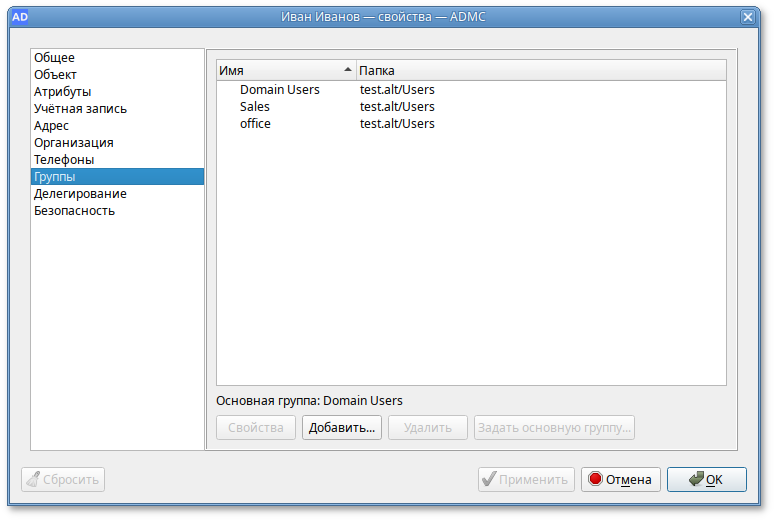The image size is (774, 520).
Task: Switch to the Атрибуты section
Action: coord(62,92)
